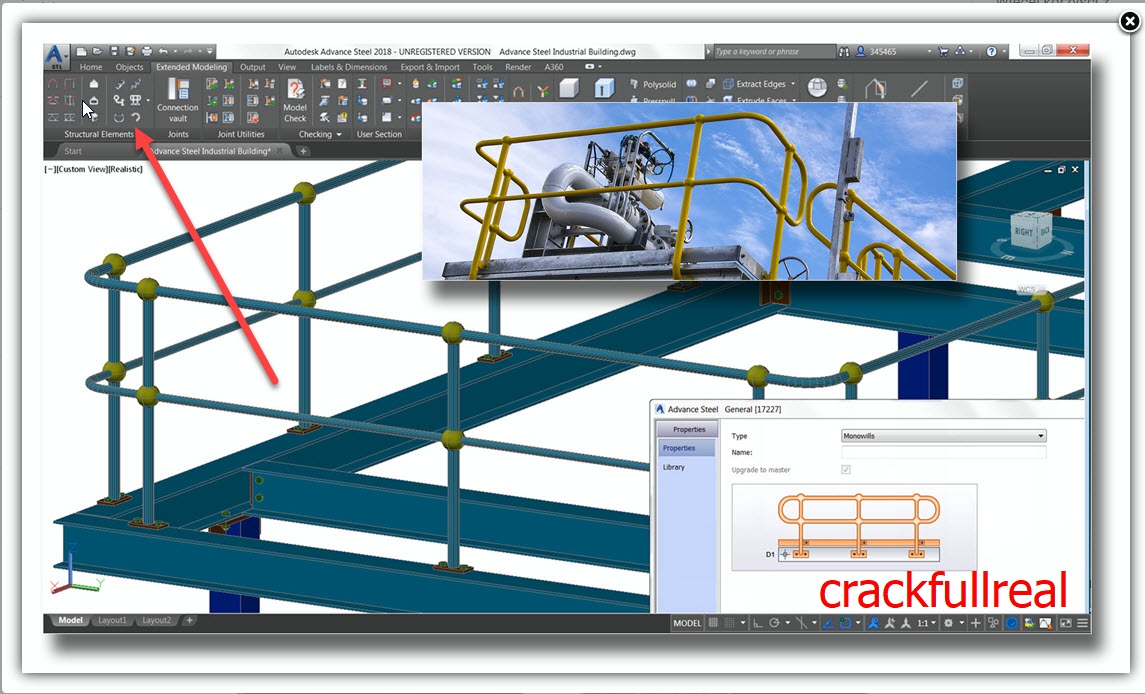Screen dimensions: 1145x694
Task: Toggle grid display in status bar
Action: click(x=713, y=623)
